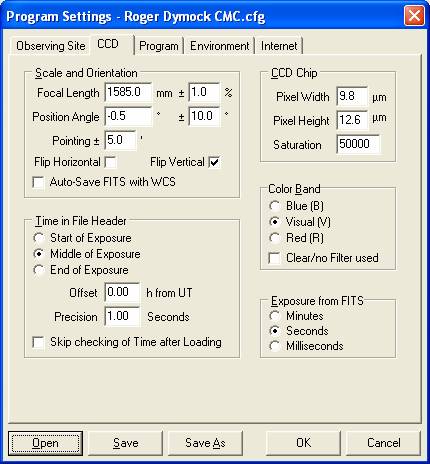Select the Blue (B) color band
This screenshot has height=464, width=430.
pyautogui.click(x=275, y=206)
